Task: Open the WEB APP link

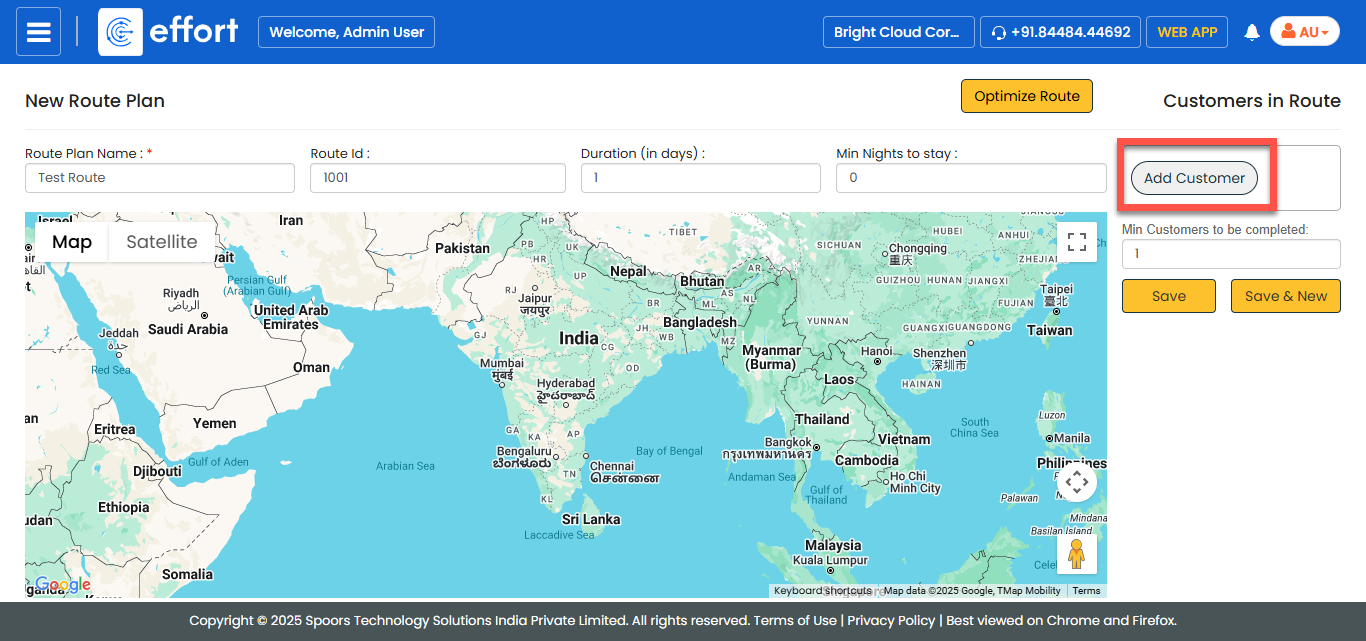Action: coord(1186,32)
